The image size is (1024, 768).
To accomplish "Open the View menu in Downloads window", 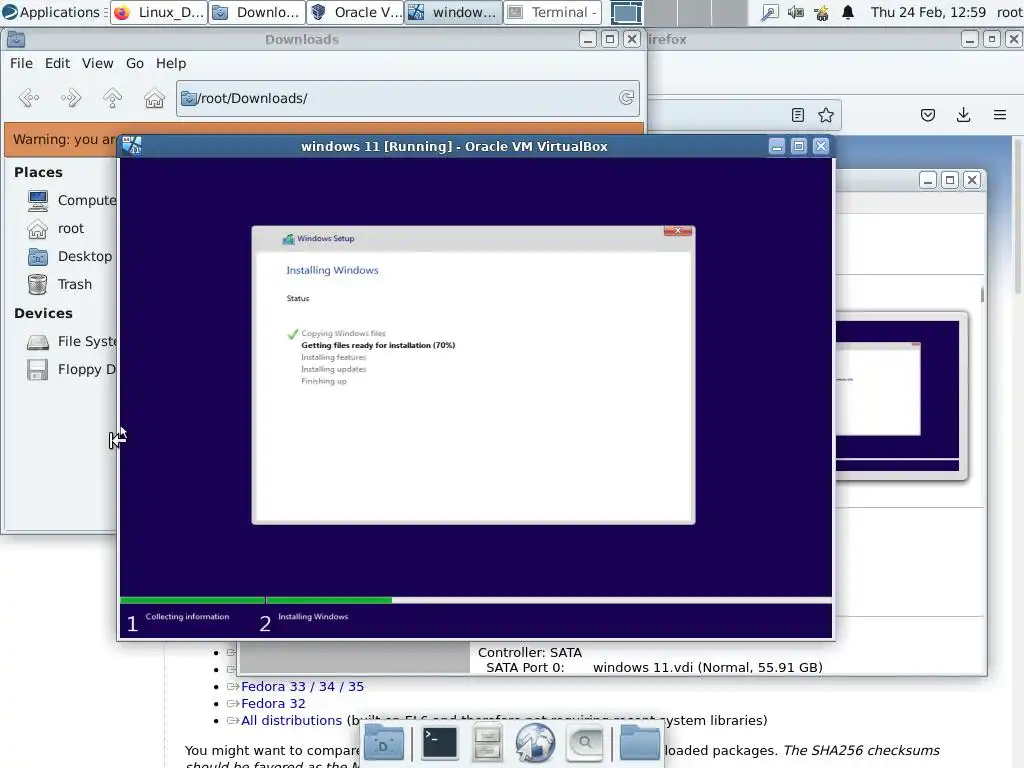I will 97,63.
